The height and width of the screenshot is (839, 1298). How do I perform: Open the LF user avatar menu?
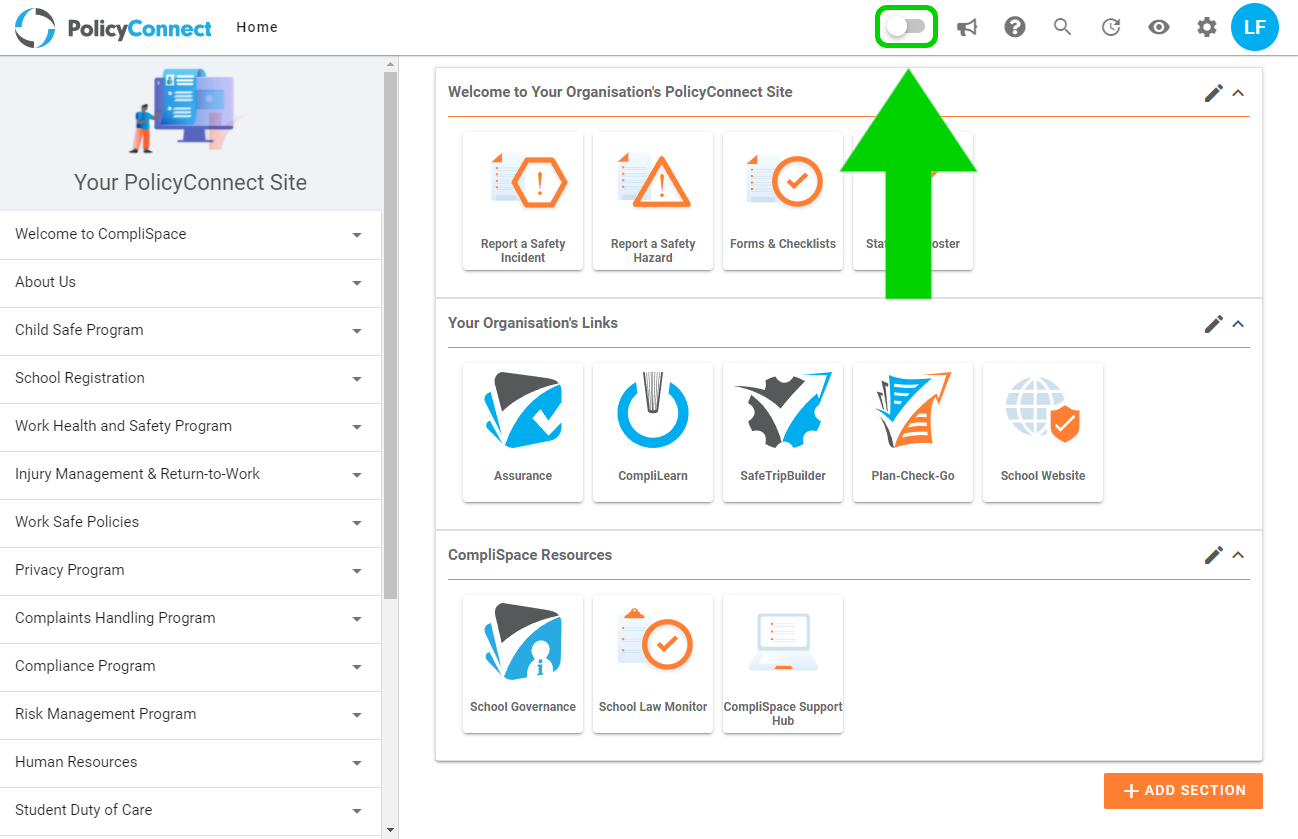(x=1255, y=27)
